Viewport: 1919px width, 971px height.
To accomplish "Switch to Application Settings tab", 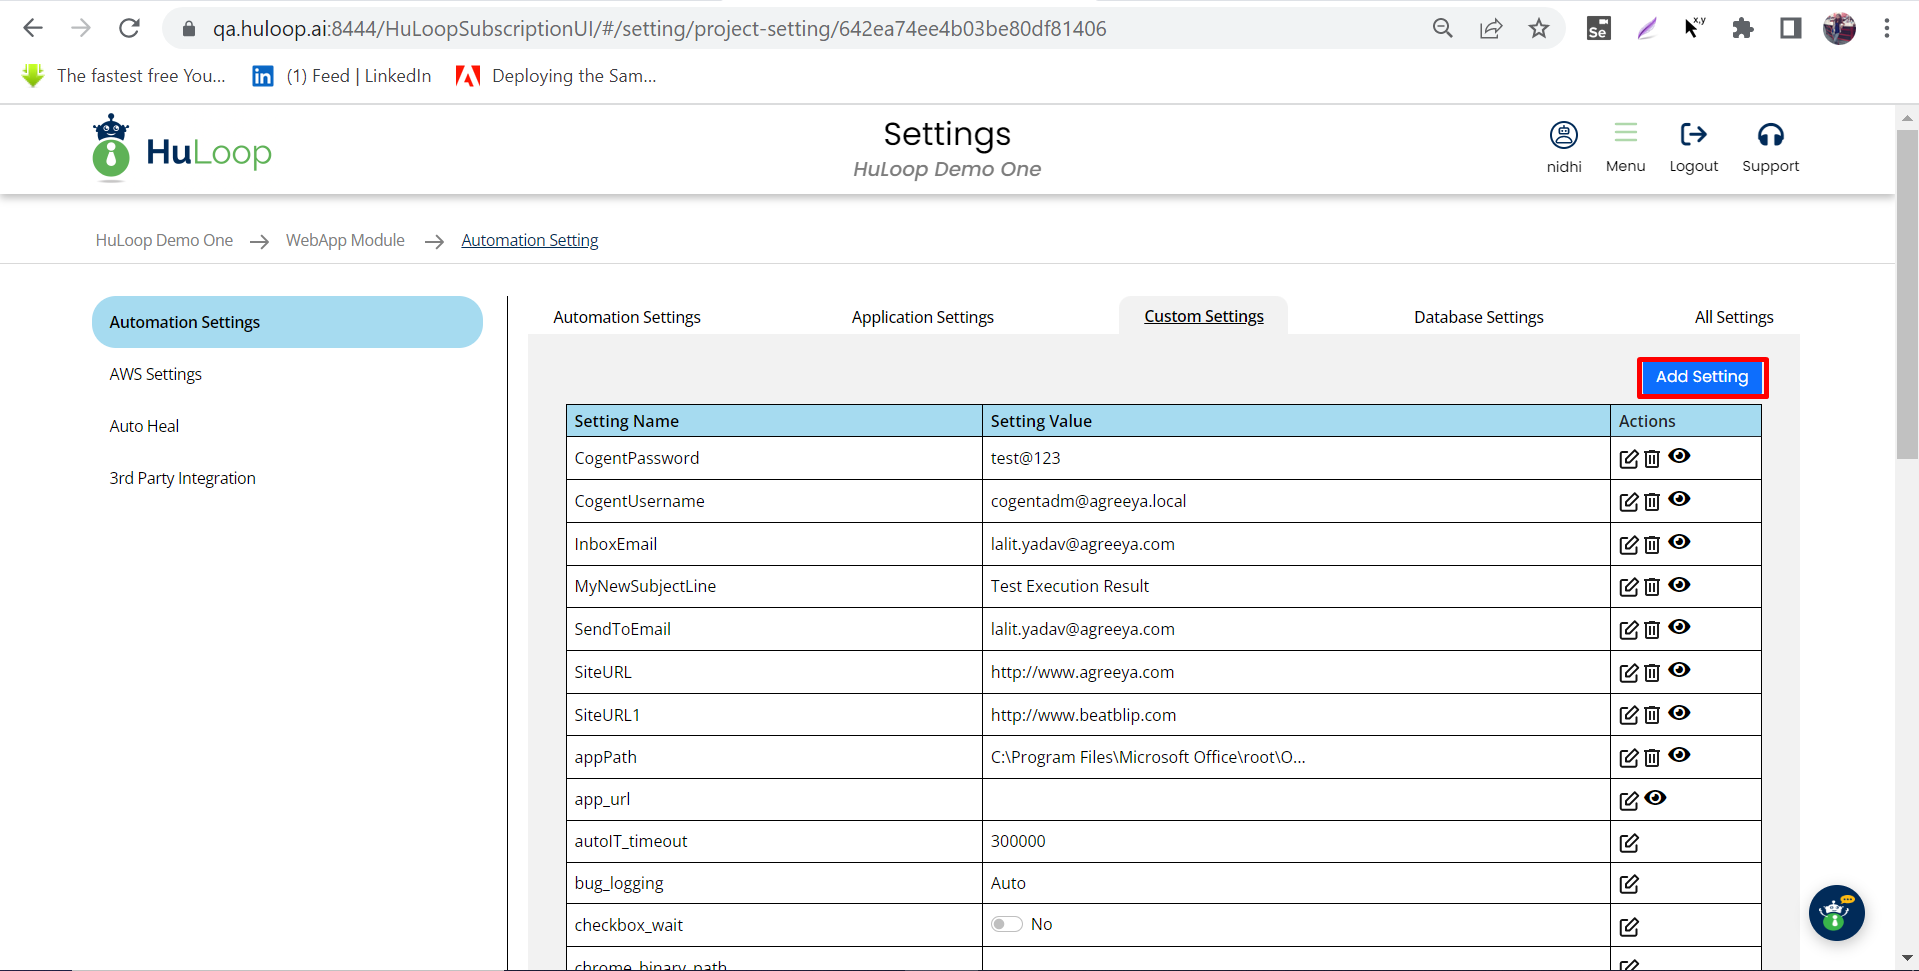I will click(x=922, y=317).
